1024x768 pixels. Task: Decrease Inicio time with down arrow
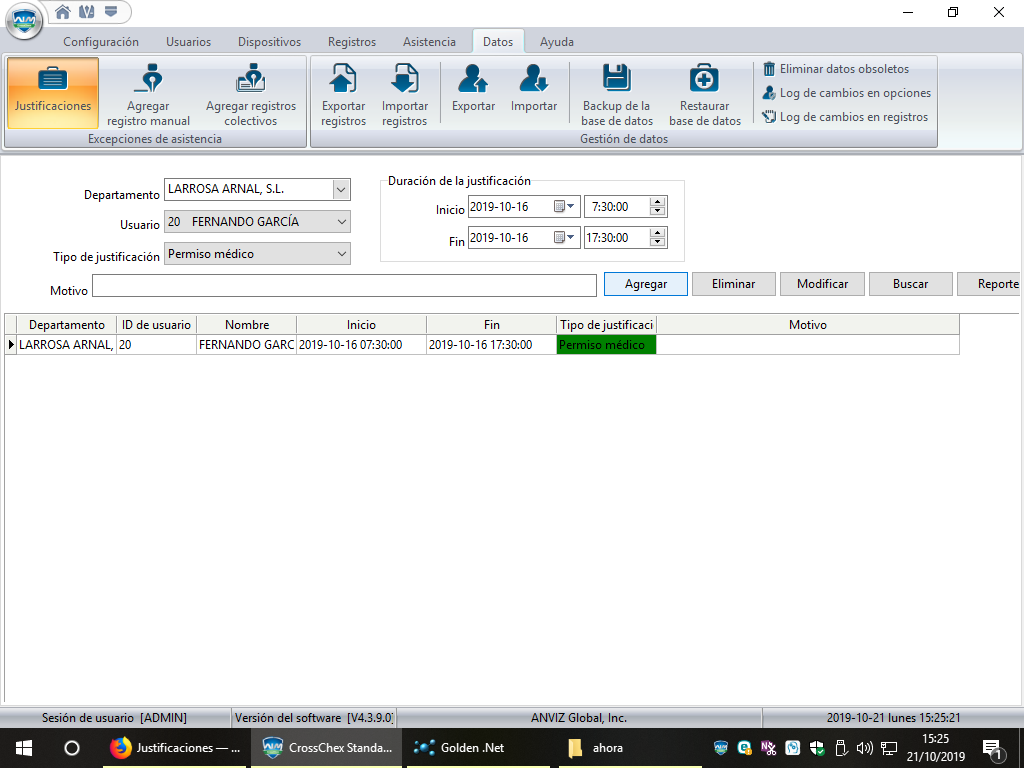click(x=658, y=211)
